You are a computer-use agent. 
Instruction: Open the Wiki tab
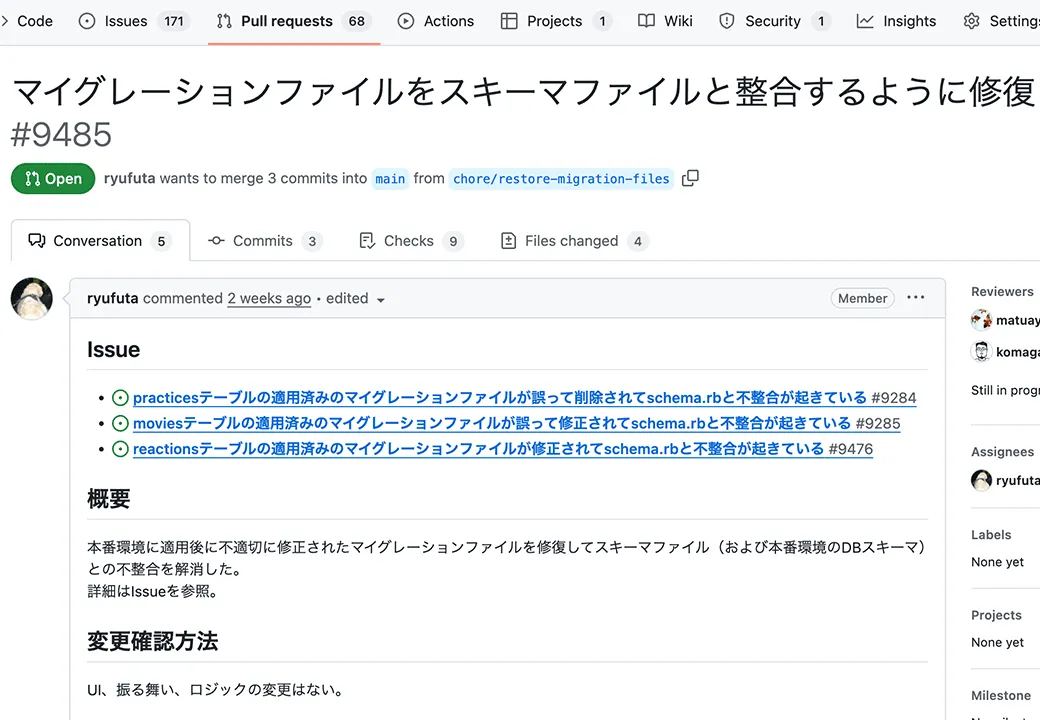pos(665,21)
